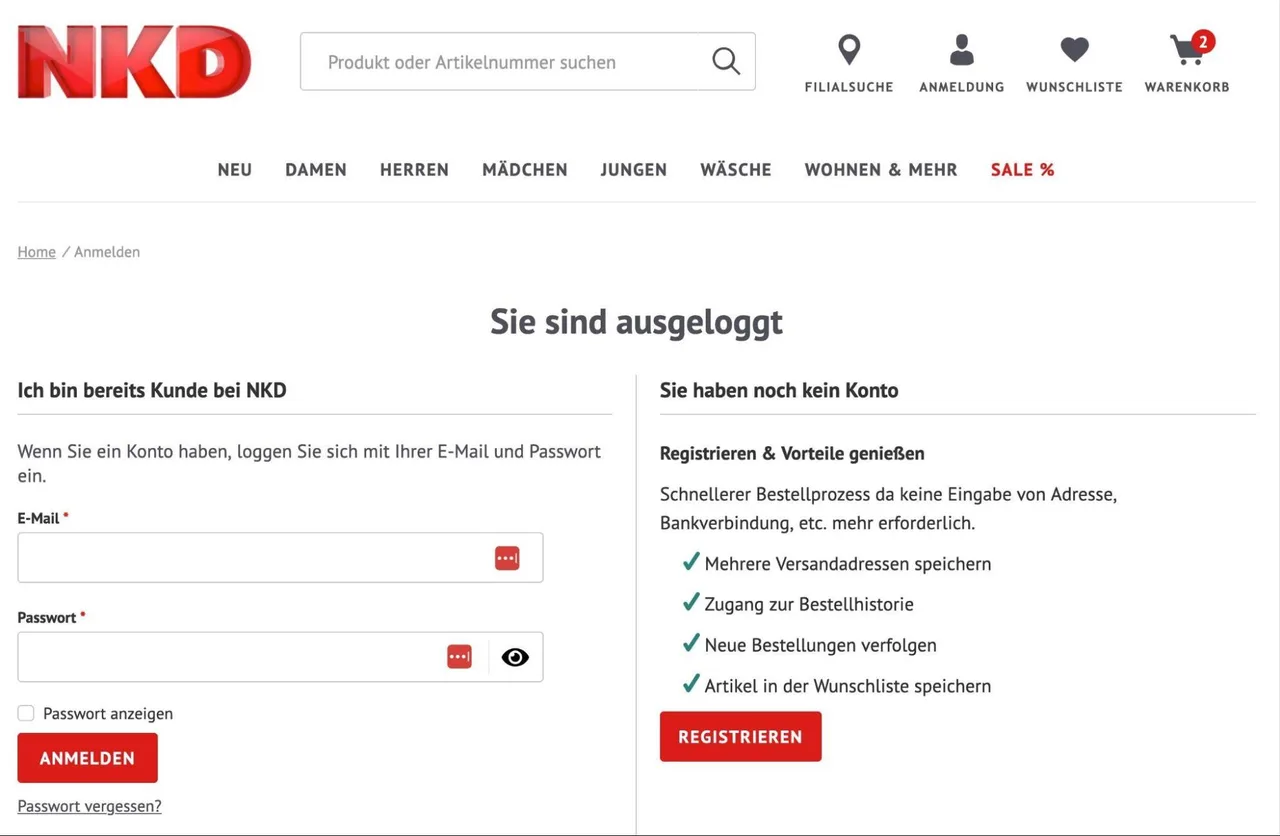Follow the Passwort vergessen? link
The image size is (1280, 836).
[89, 806]
